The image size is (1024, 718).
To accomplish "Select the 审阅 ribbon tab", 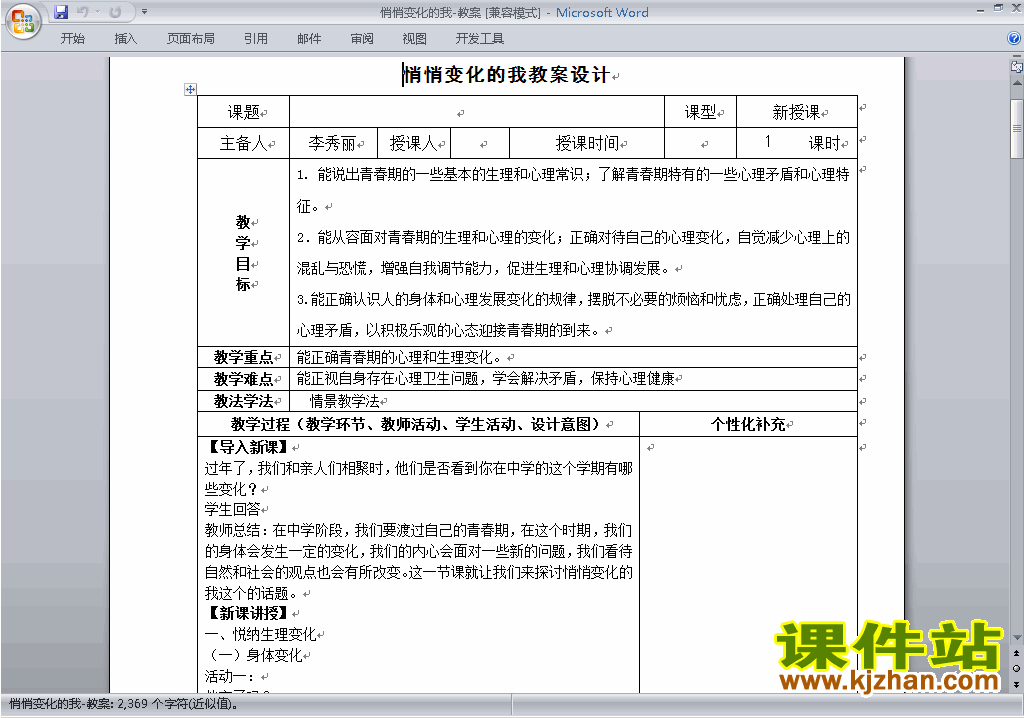I will pyautogui.click(x=362, y=39).
